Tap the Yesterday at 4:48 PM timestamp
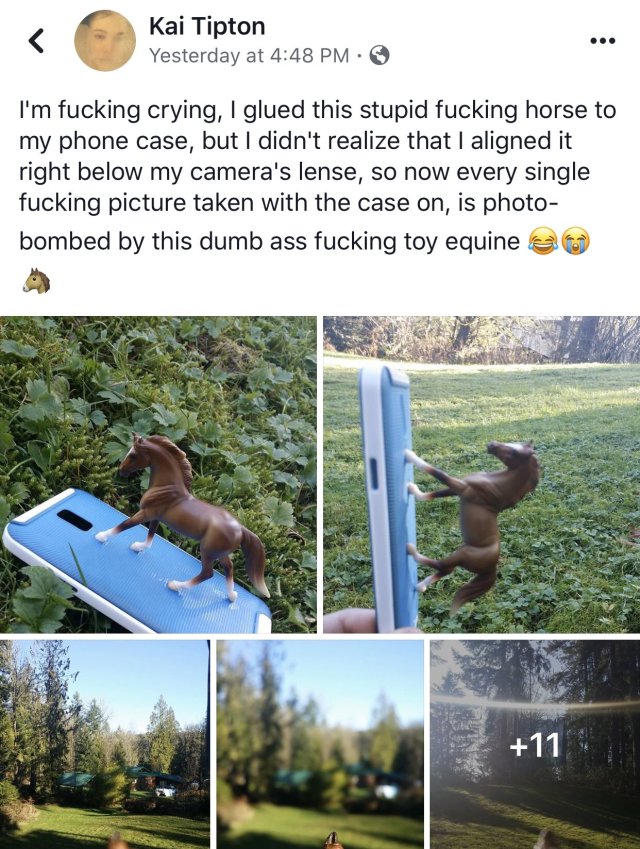 point(249,55)
